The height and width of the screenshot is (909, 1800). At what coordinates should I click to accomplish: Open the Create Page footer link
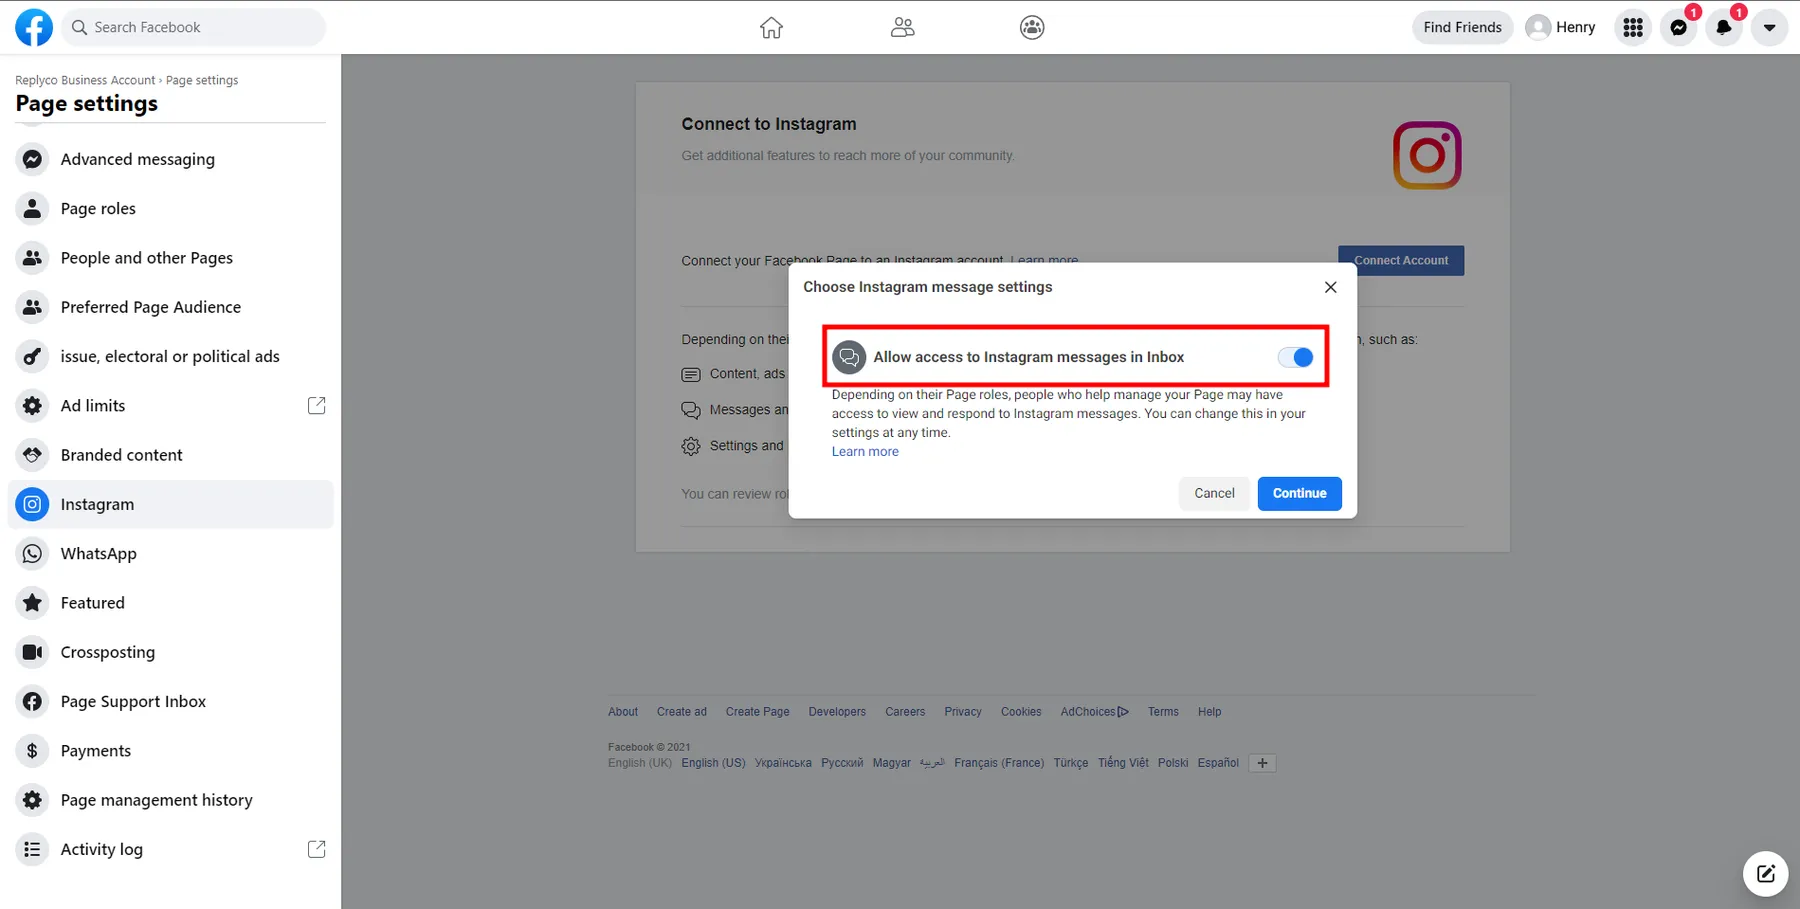pos(757,712)
